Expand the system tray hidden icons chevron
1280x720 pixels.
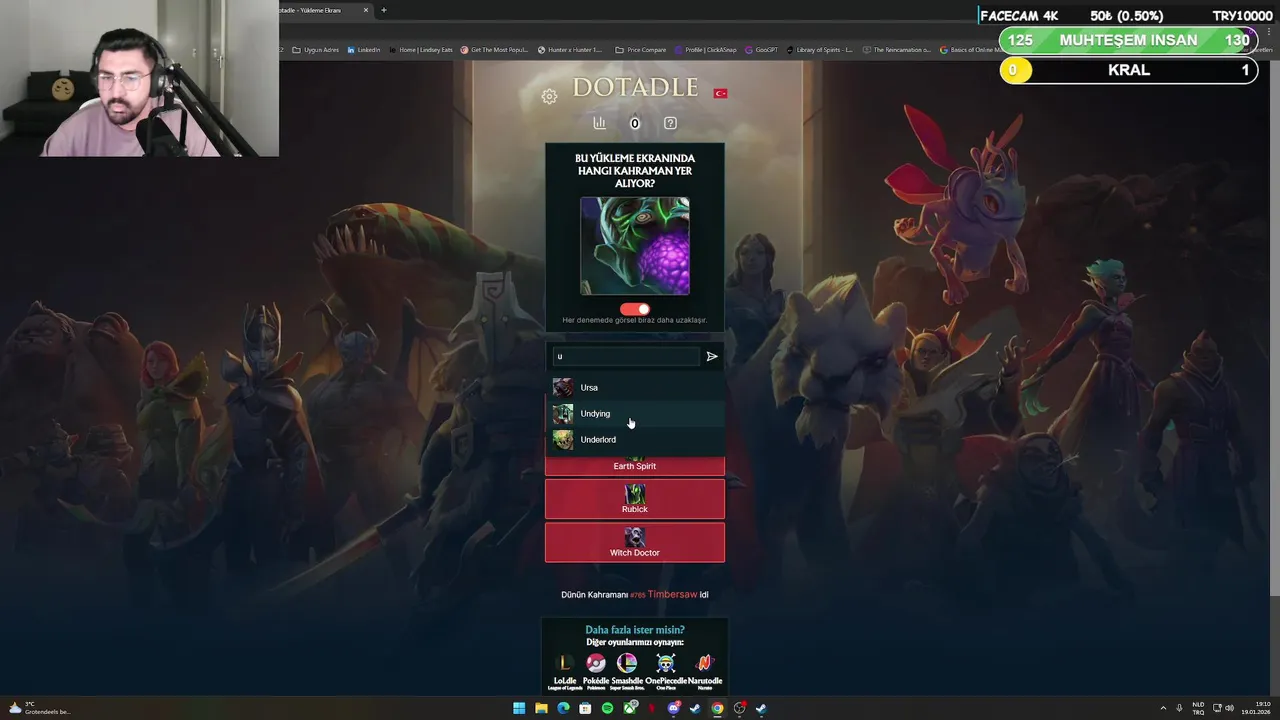point(1162,708)
